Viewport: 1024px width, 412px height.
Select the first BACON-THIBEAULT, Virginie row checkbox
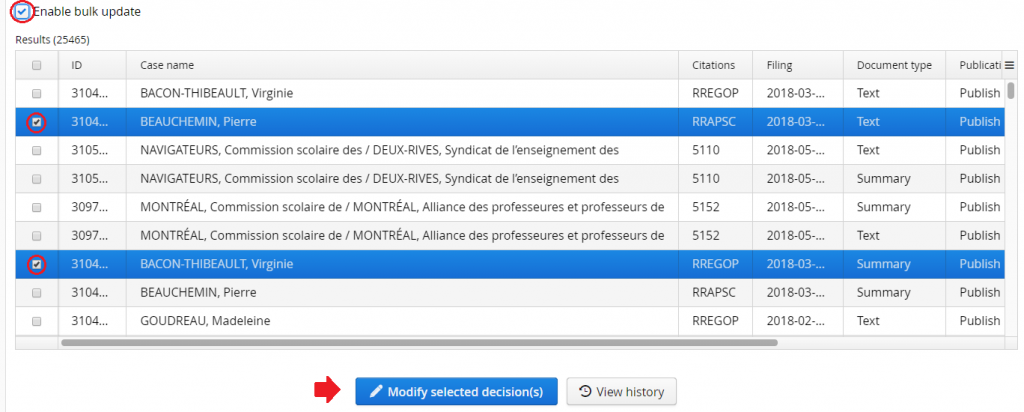pyautogui.click(x=37, y=94)
